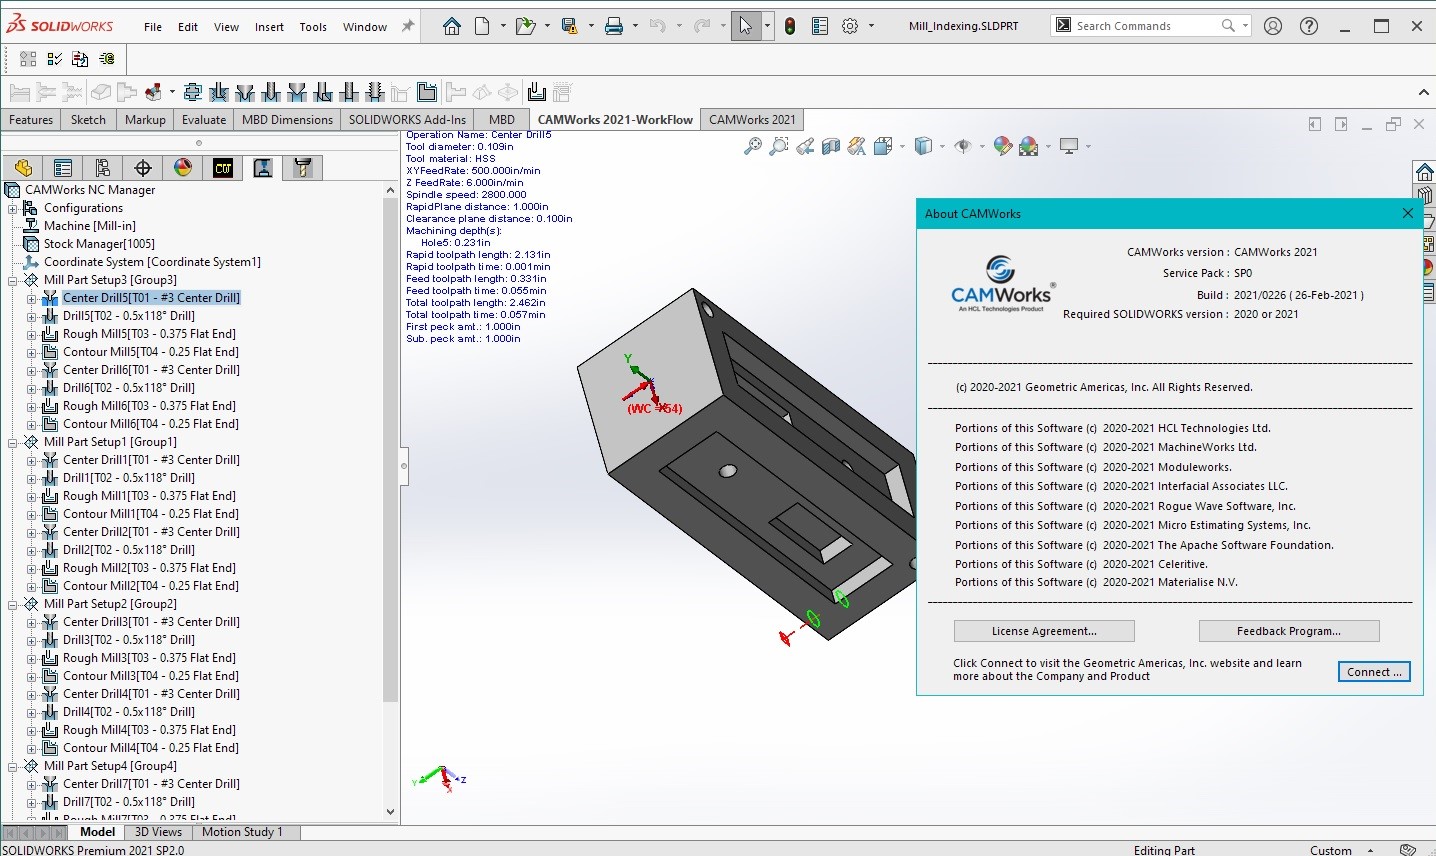Image resolution: width=1436 pixels, height=856 pixels.
Task: Collapse the CommandManager ribbon chevron
Action: [x=1423, y=93]
